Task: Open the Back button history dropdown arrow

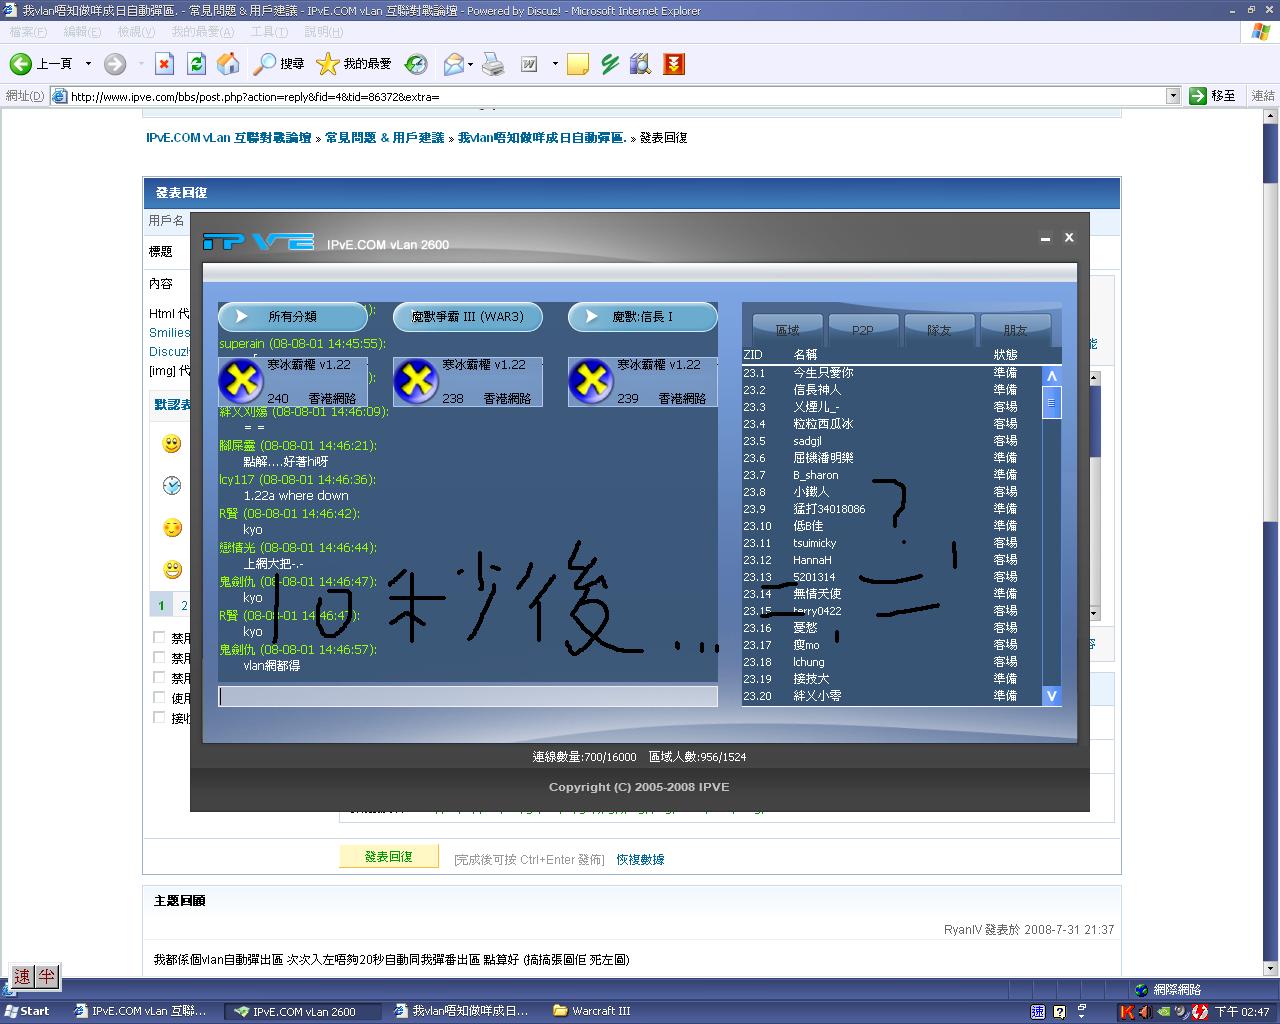Action: point(88,64)
